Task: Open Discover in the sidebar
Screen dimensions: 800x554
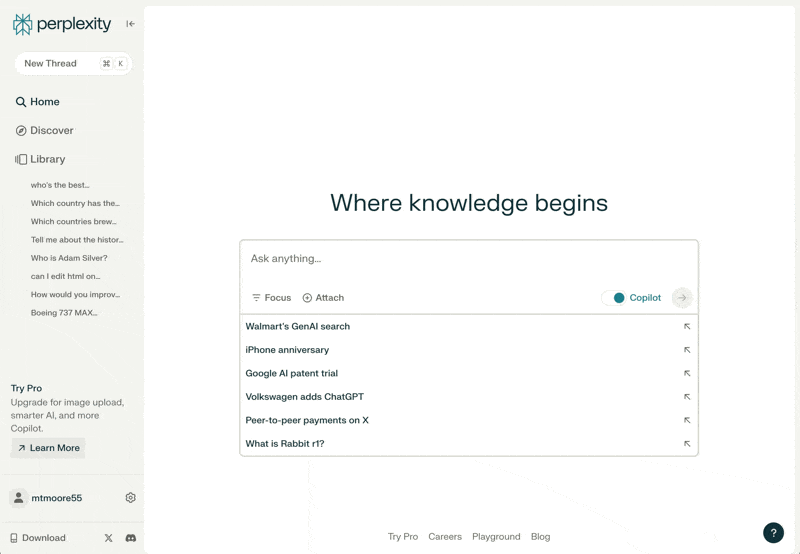Action: [x=44, y=131]
